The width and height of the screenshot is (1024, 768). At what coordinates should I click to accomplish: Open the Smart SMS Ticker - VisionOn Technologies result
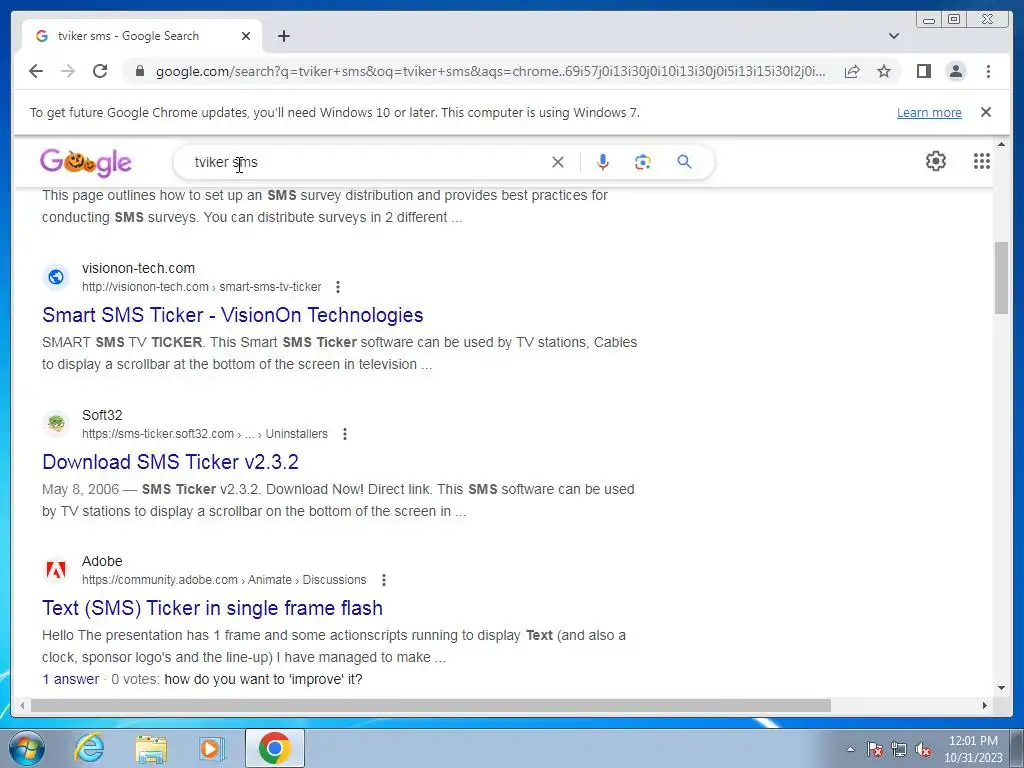[232, 315]
